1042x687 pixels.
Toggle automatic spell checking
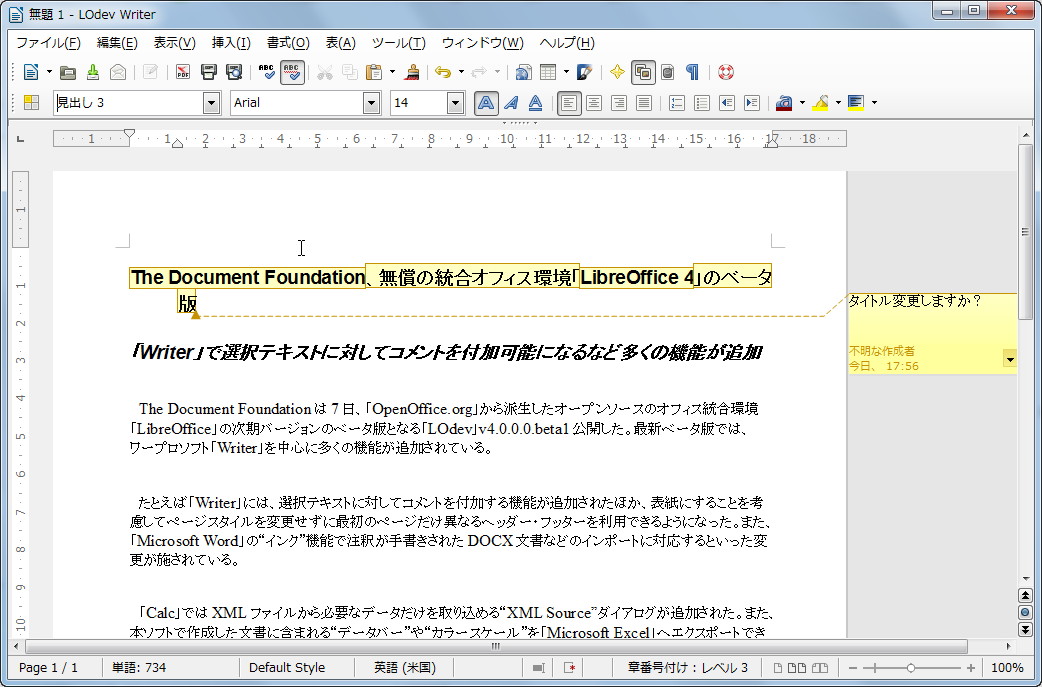pos(292,72)
